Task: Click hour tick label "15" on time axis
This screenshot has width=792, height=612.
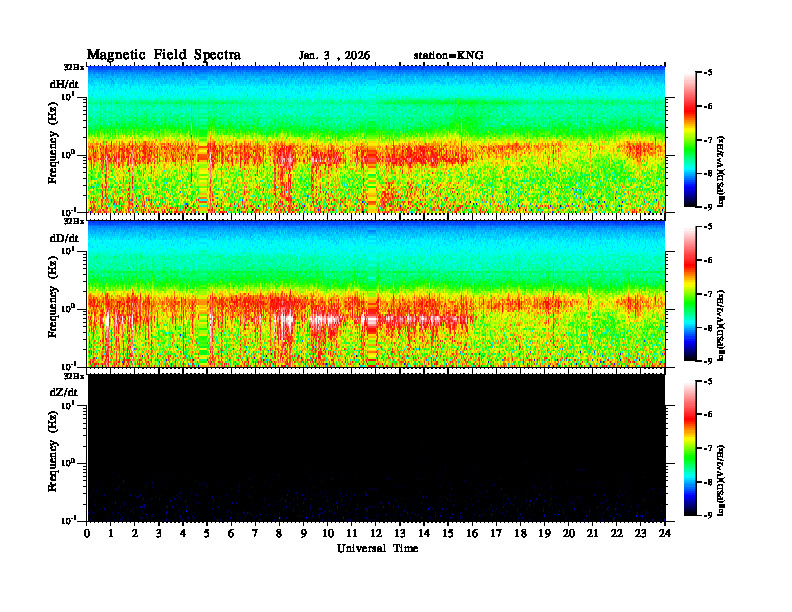Action: tap(448, 533)
